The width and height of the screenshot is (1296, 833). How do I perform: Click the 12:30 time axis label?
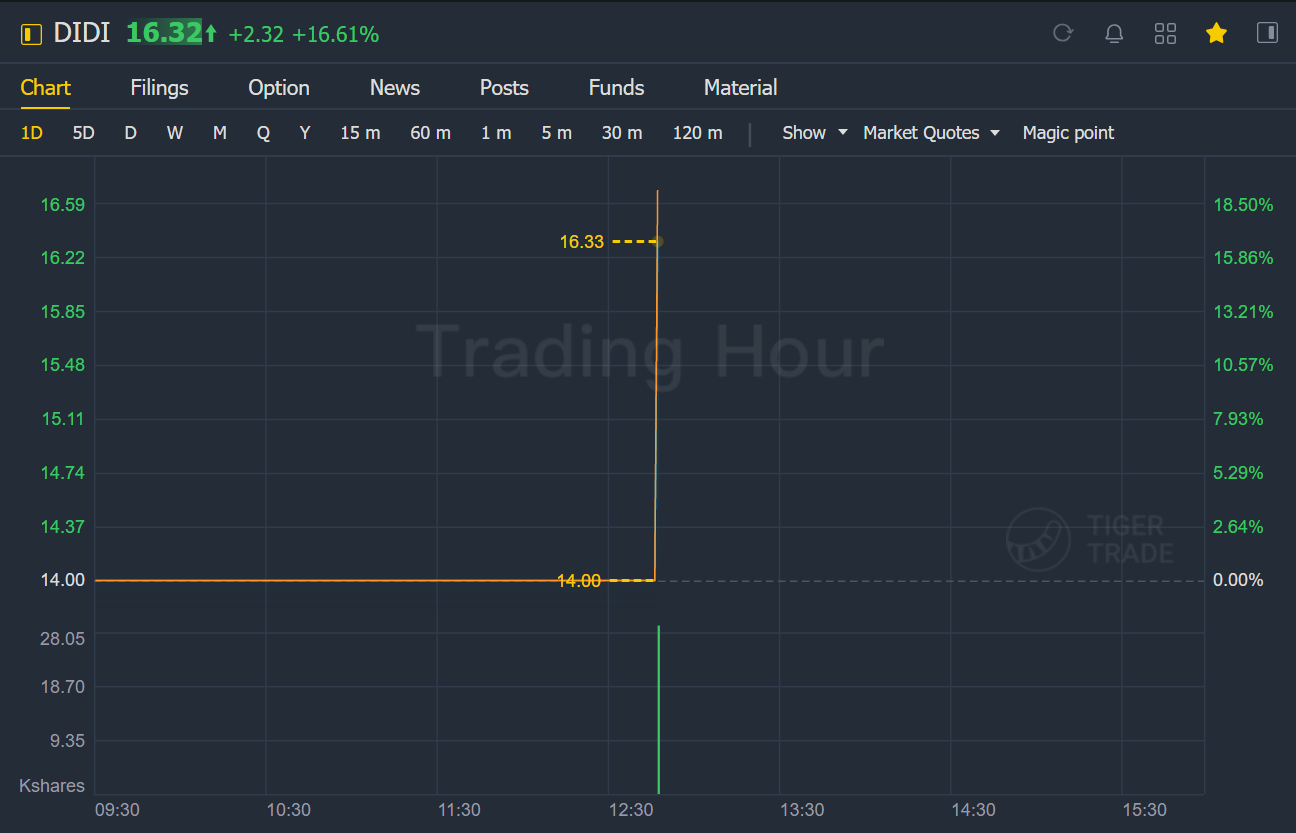pos(631,809)
